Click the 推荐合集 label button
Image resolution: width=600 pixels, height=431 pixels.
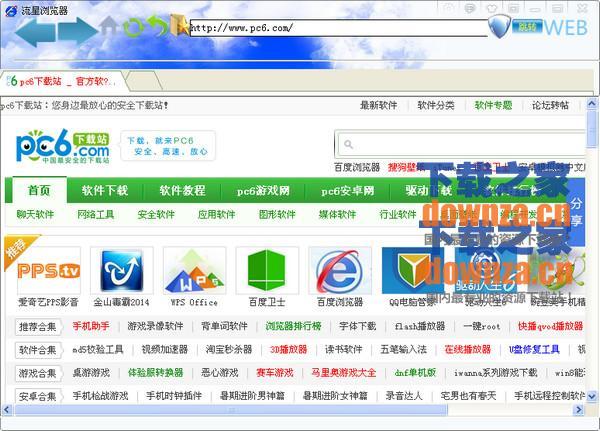(x=38, y=327)
